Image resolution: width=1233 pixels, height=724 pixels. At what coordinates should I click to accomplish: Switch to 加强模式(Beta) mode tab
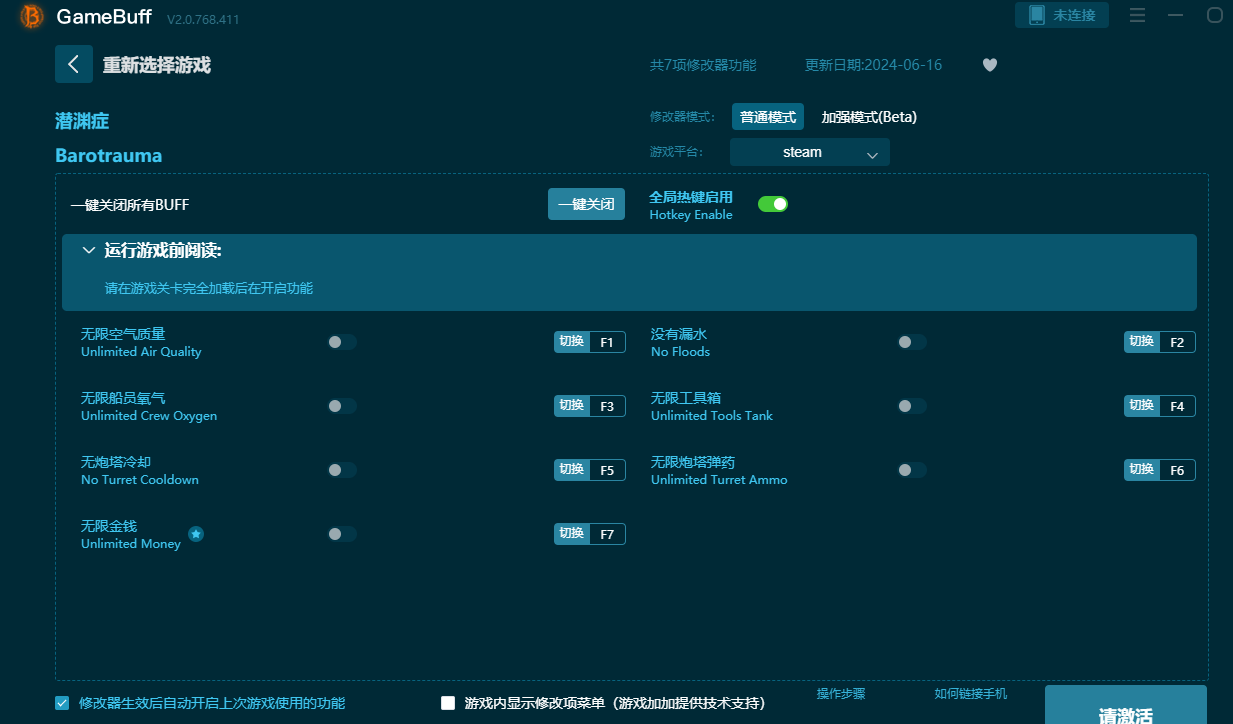869,117
